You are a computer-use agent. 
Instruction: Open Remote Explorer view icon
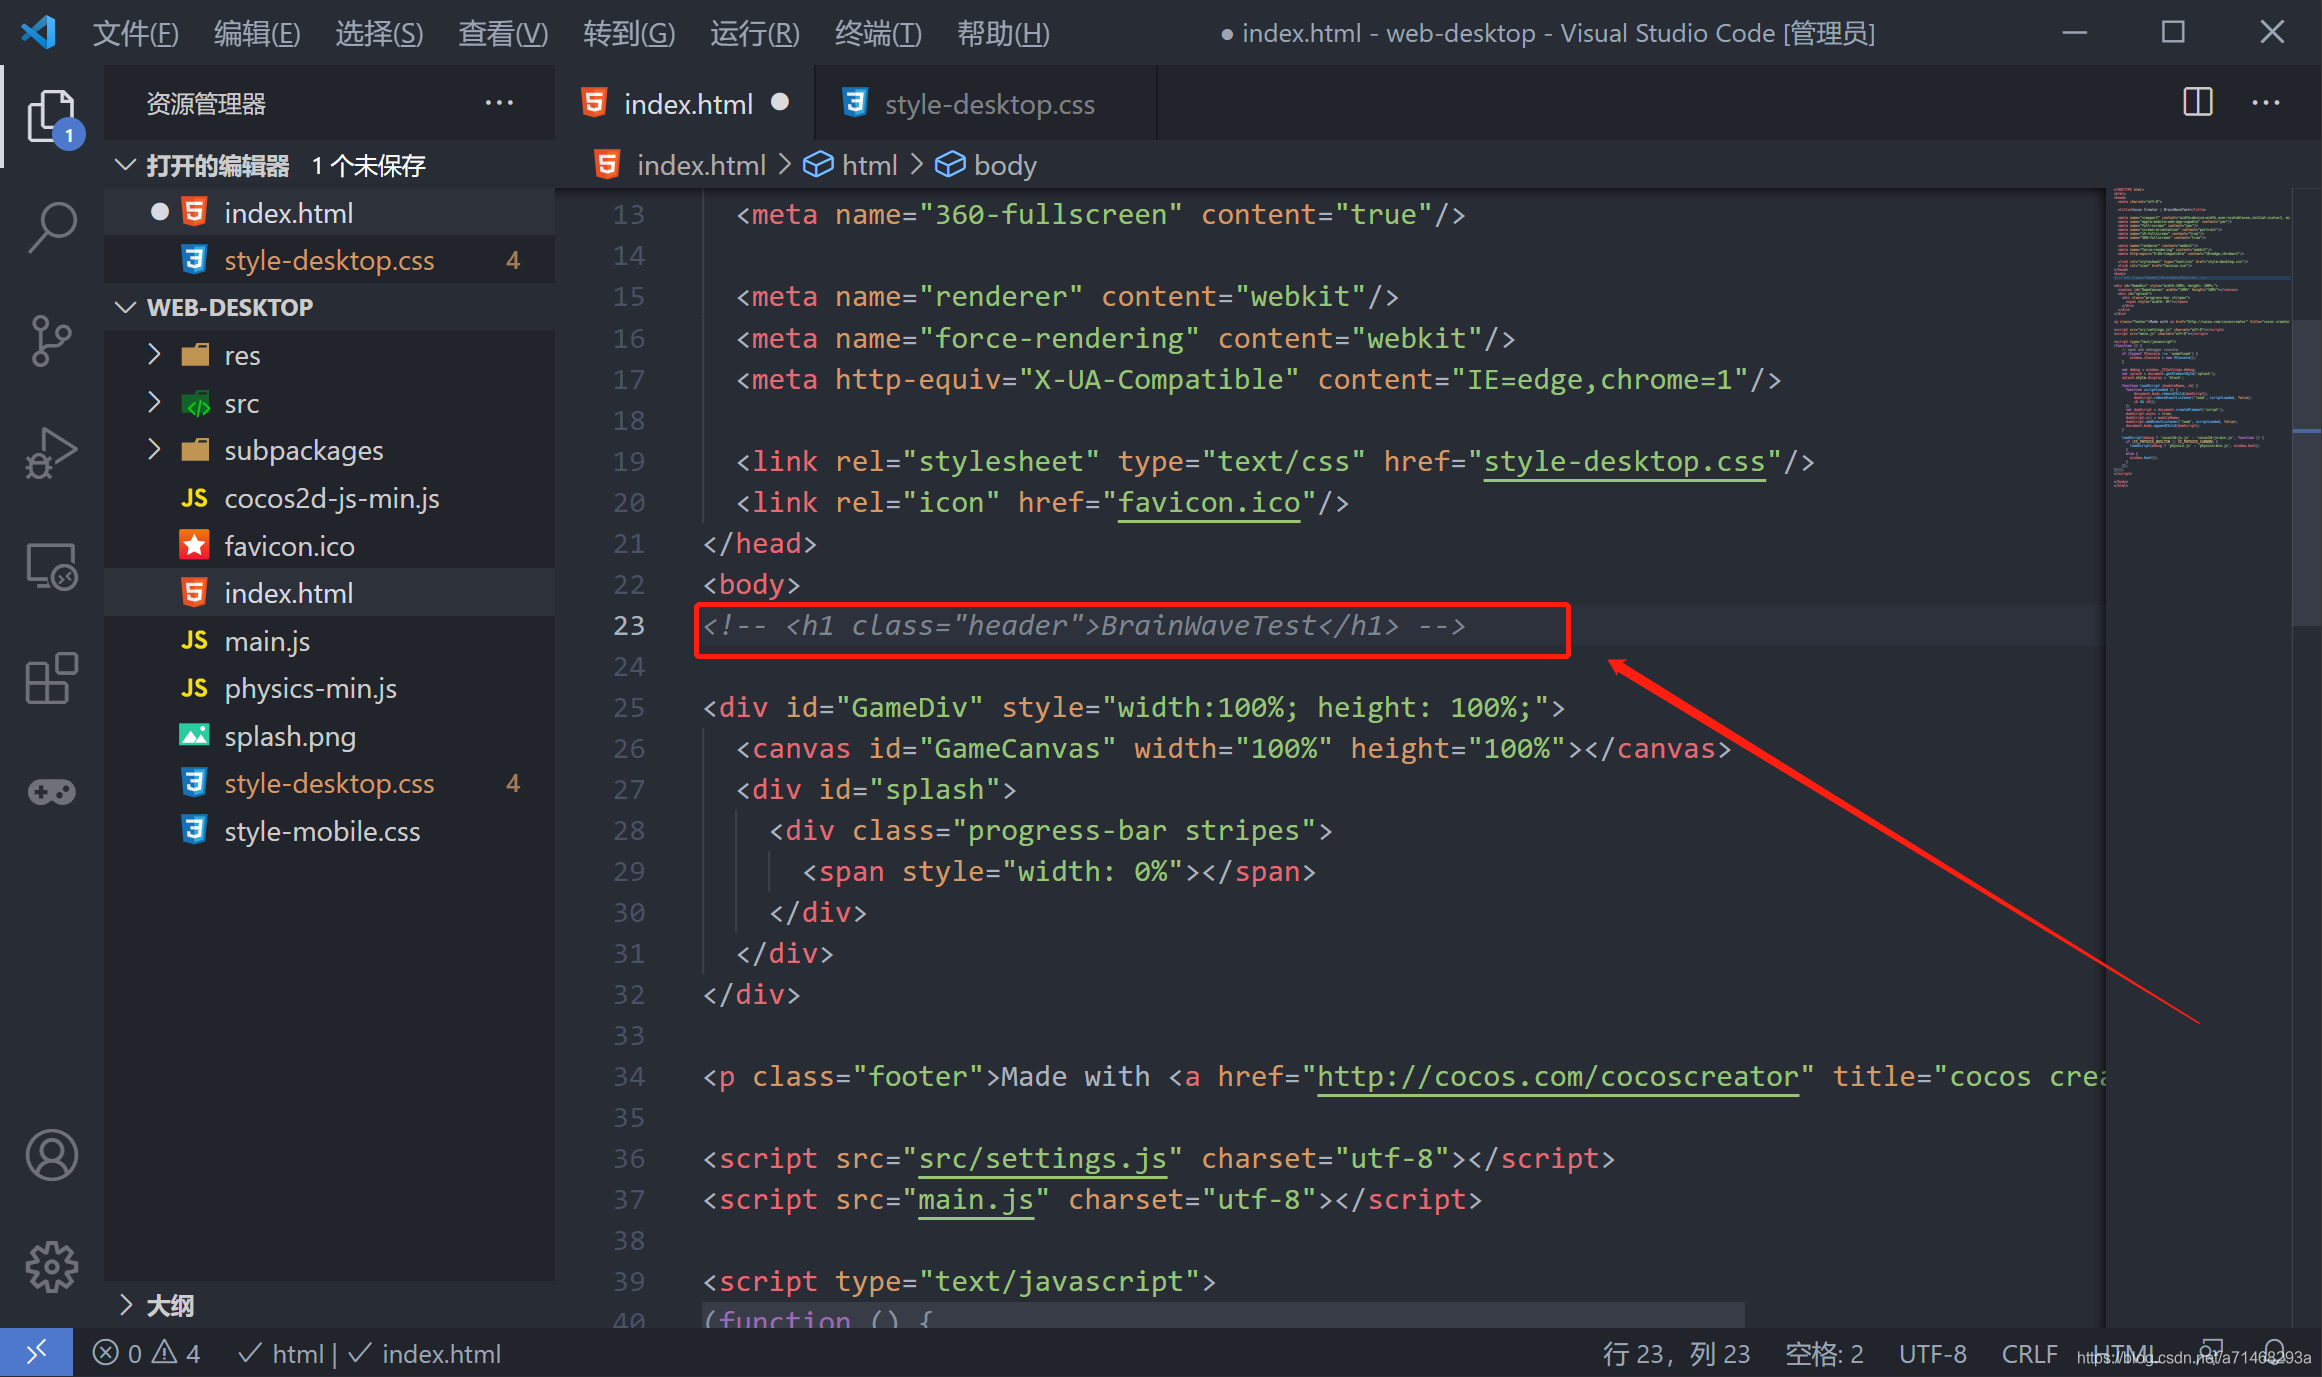point(52,567)
